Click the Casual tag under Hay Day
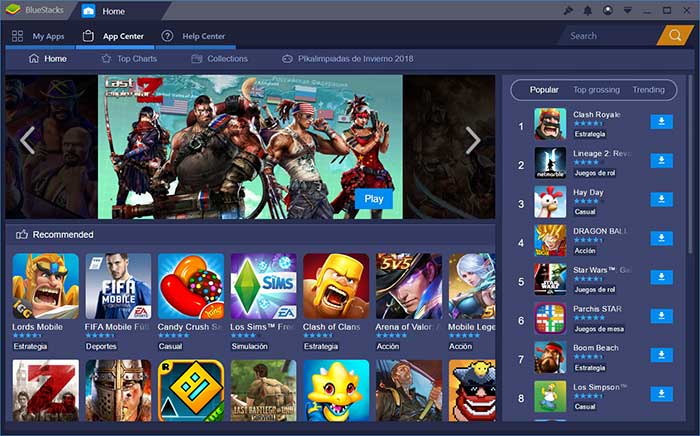Image resolution: width=700 pixels, height=436 pixels. (585, 212)
